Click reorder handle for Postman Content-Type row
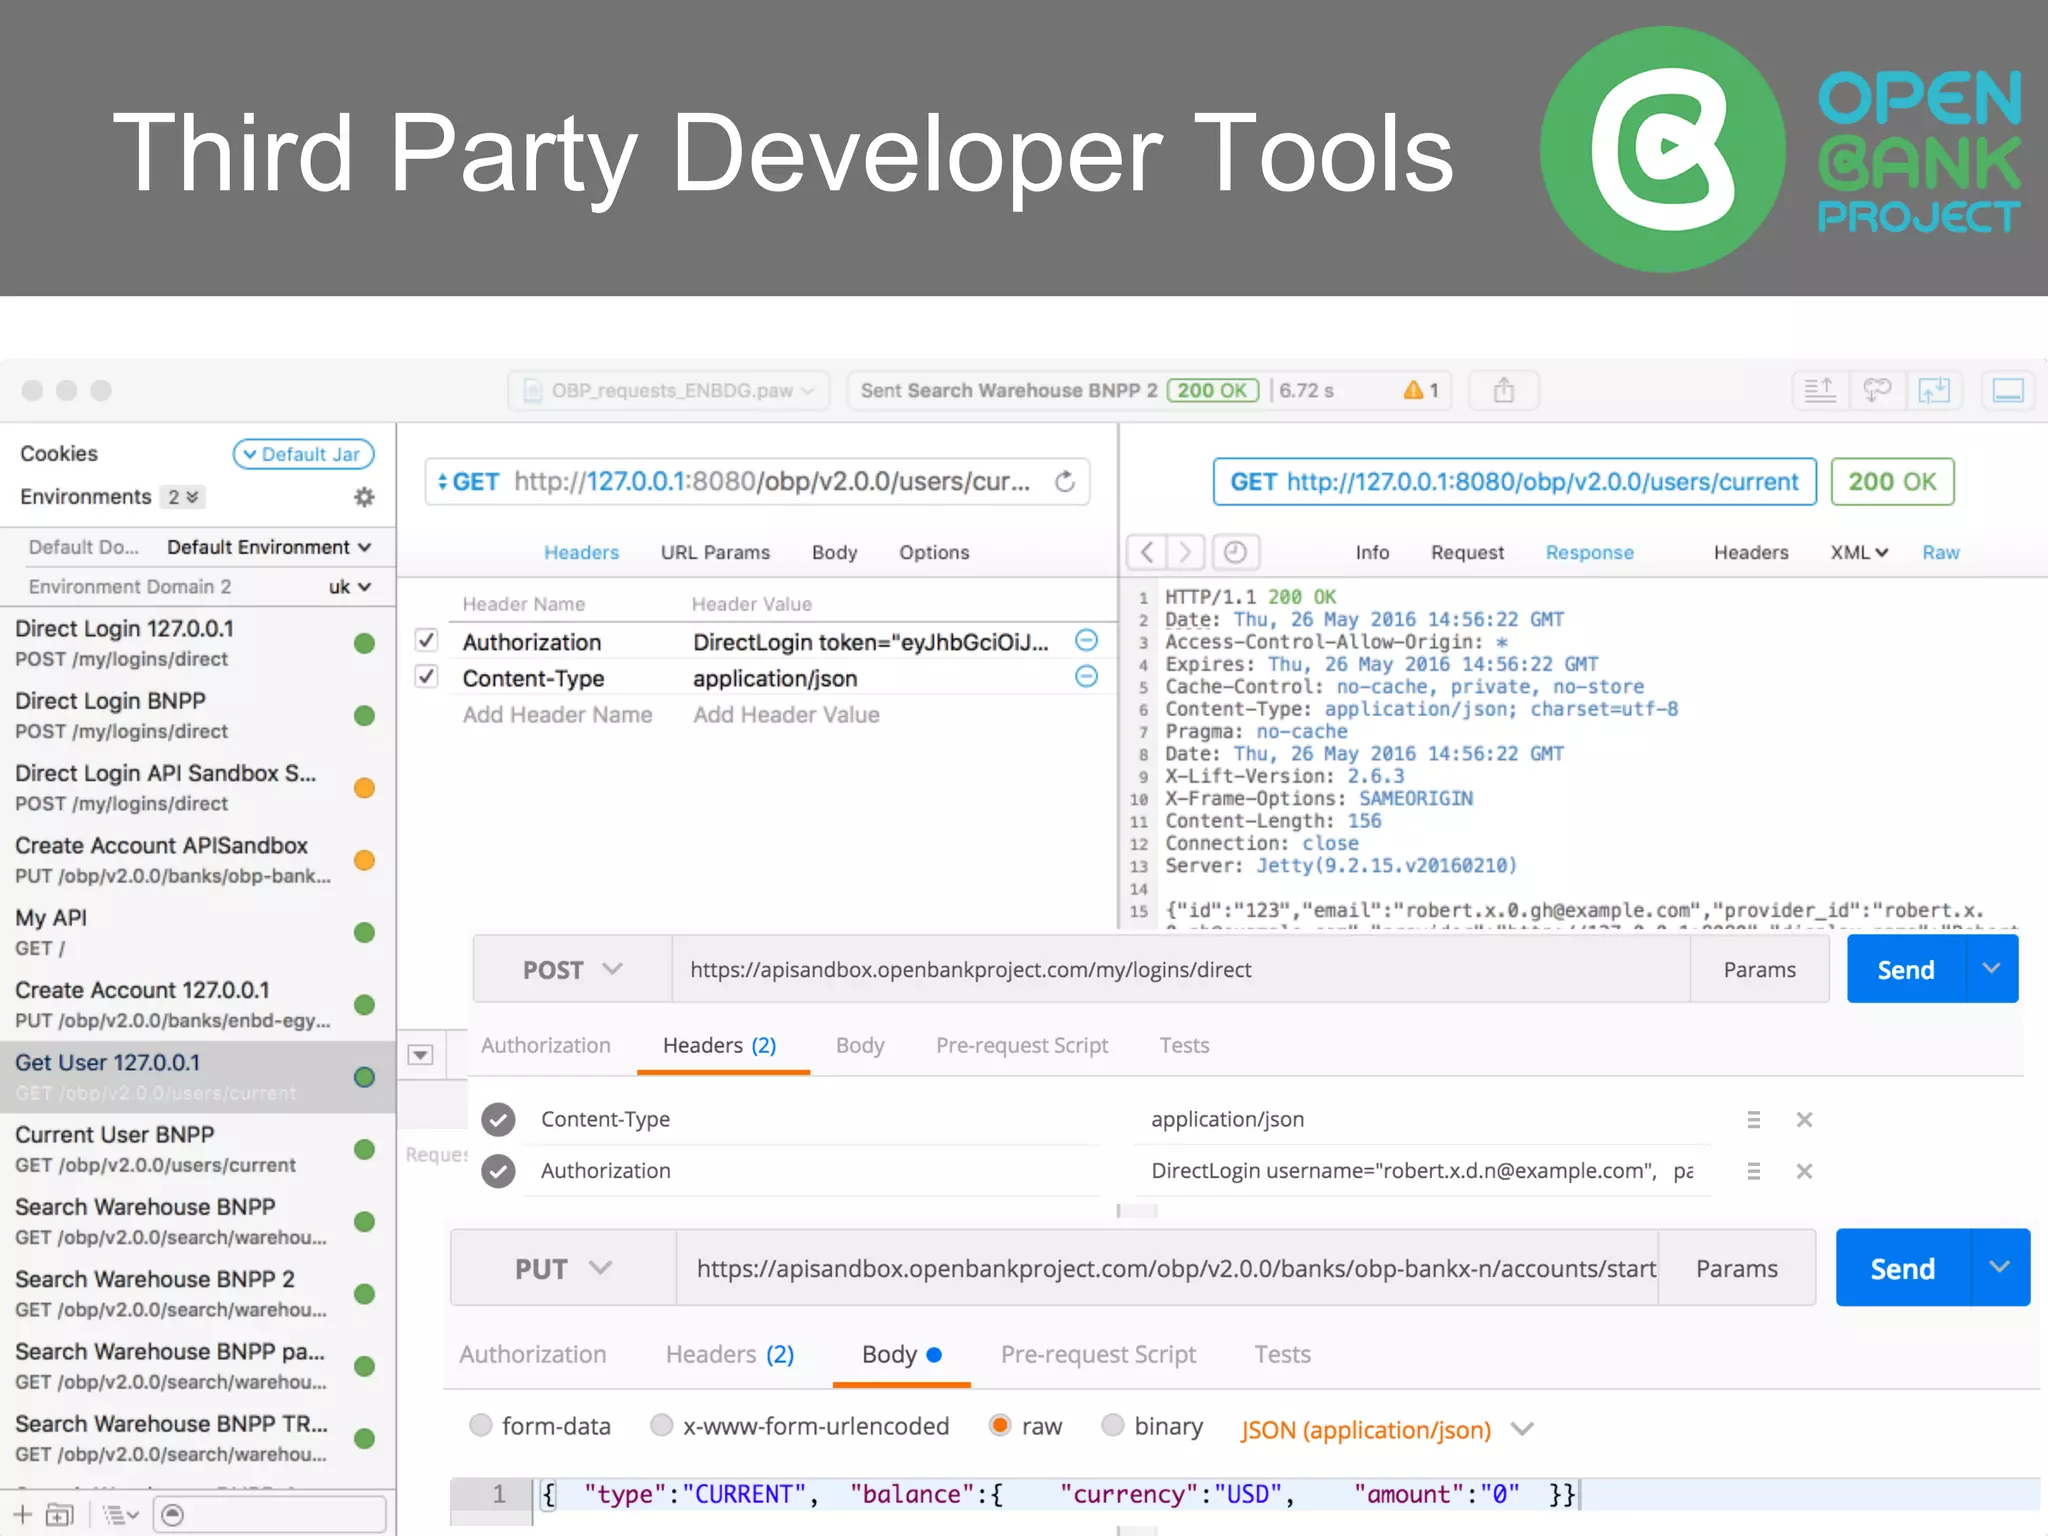Screen dimensions: 2048x1536 coord(1753,1120)
